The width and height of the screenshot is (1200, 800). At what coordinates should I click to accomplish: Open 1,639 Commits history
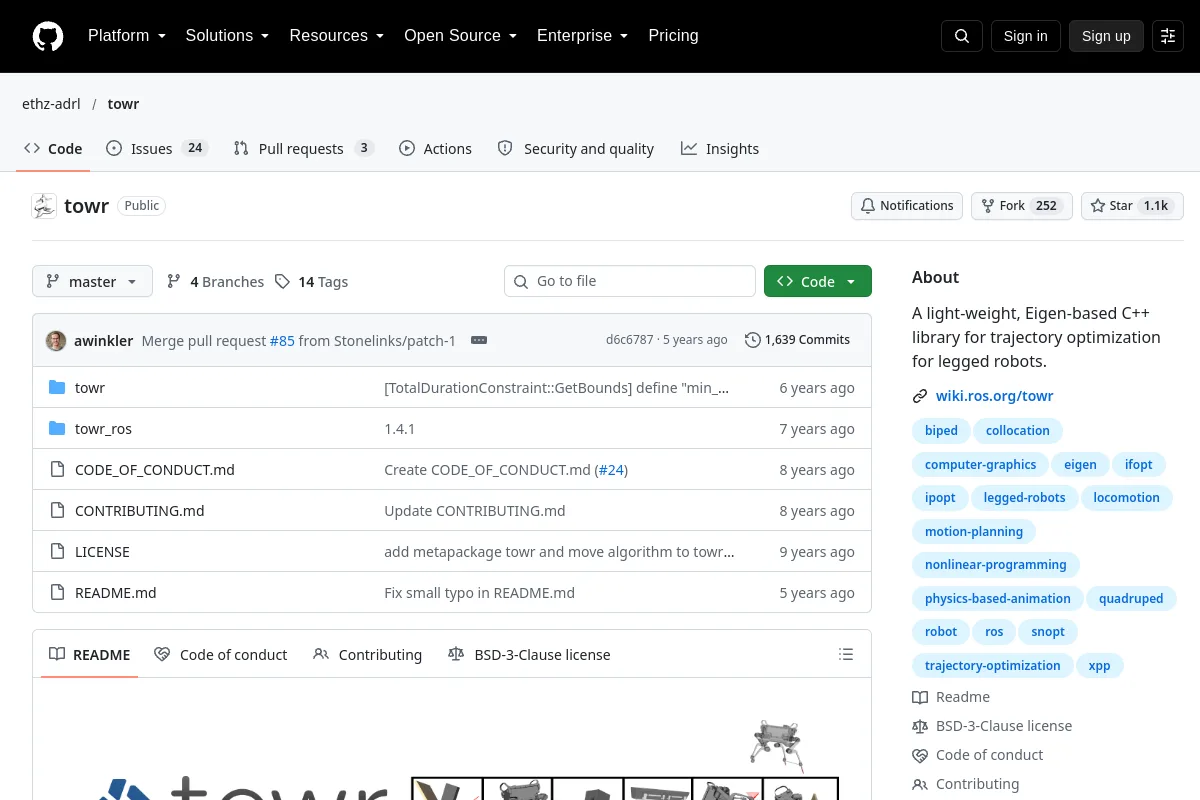[x=798, y=340]
